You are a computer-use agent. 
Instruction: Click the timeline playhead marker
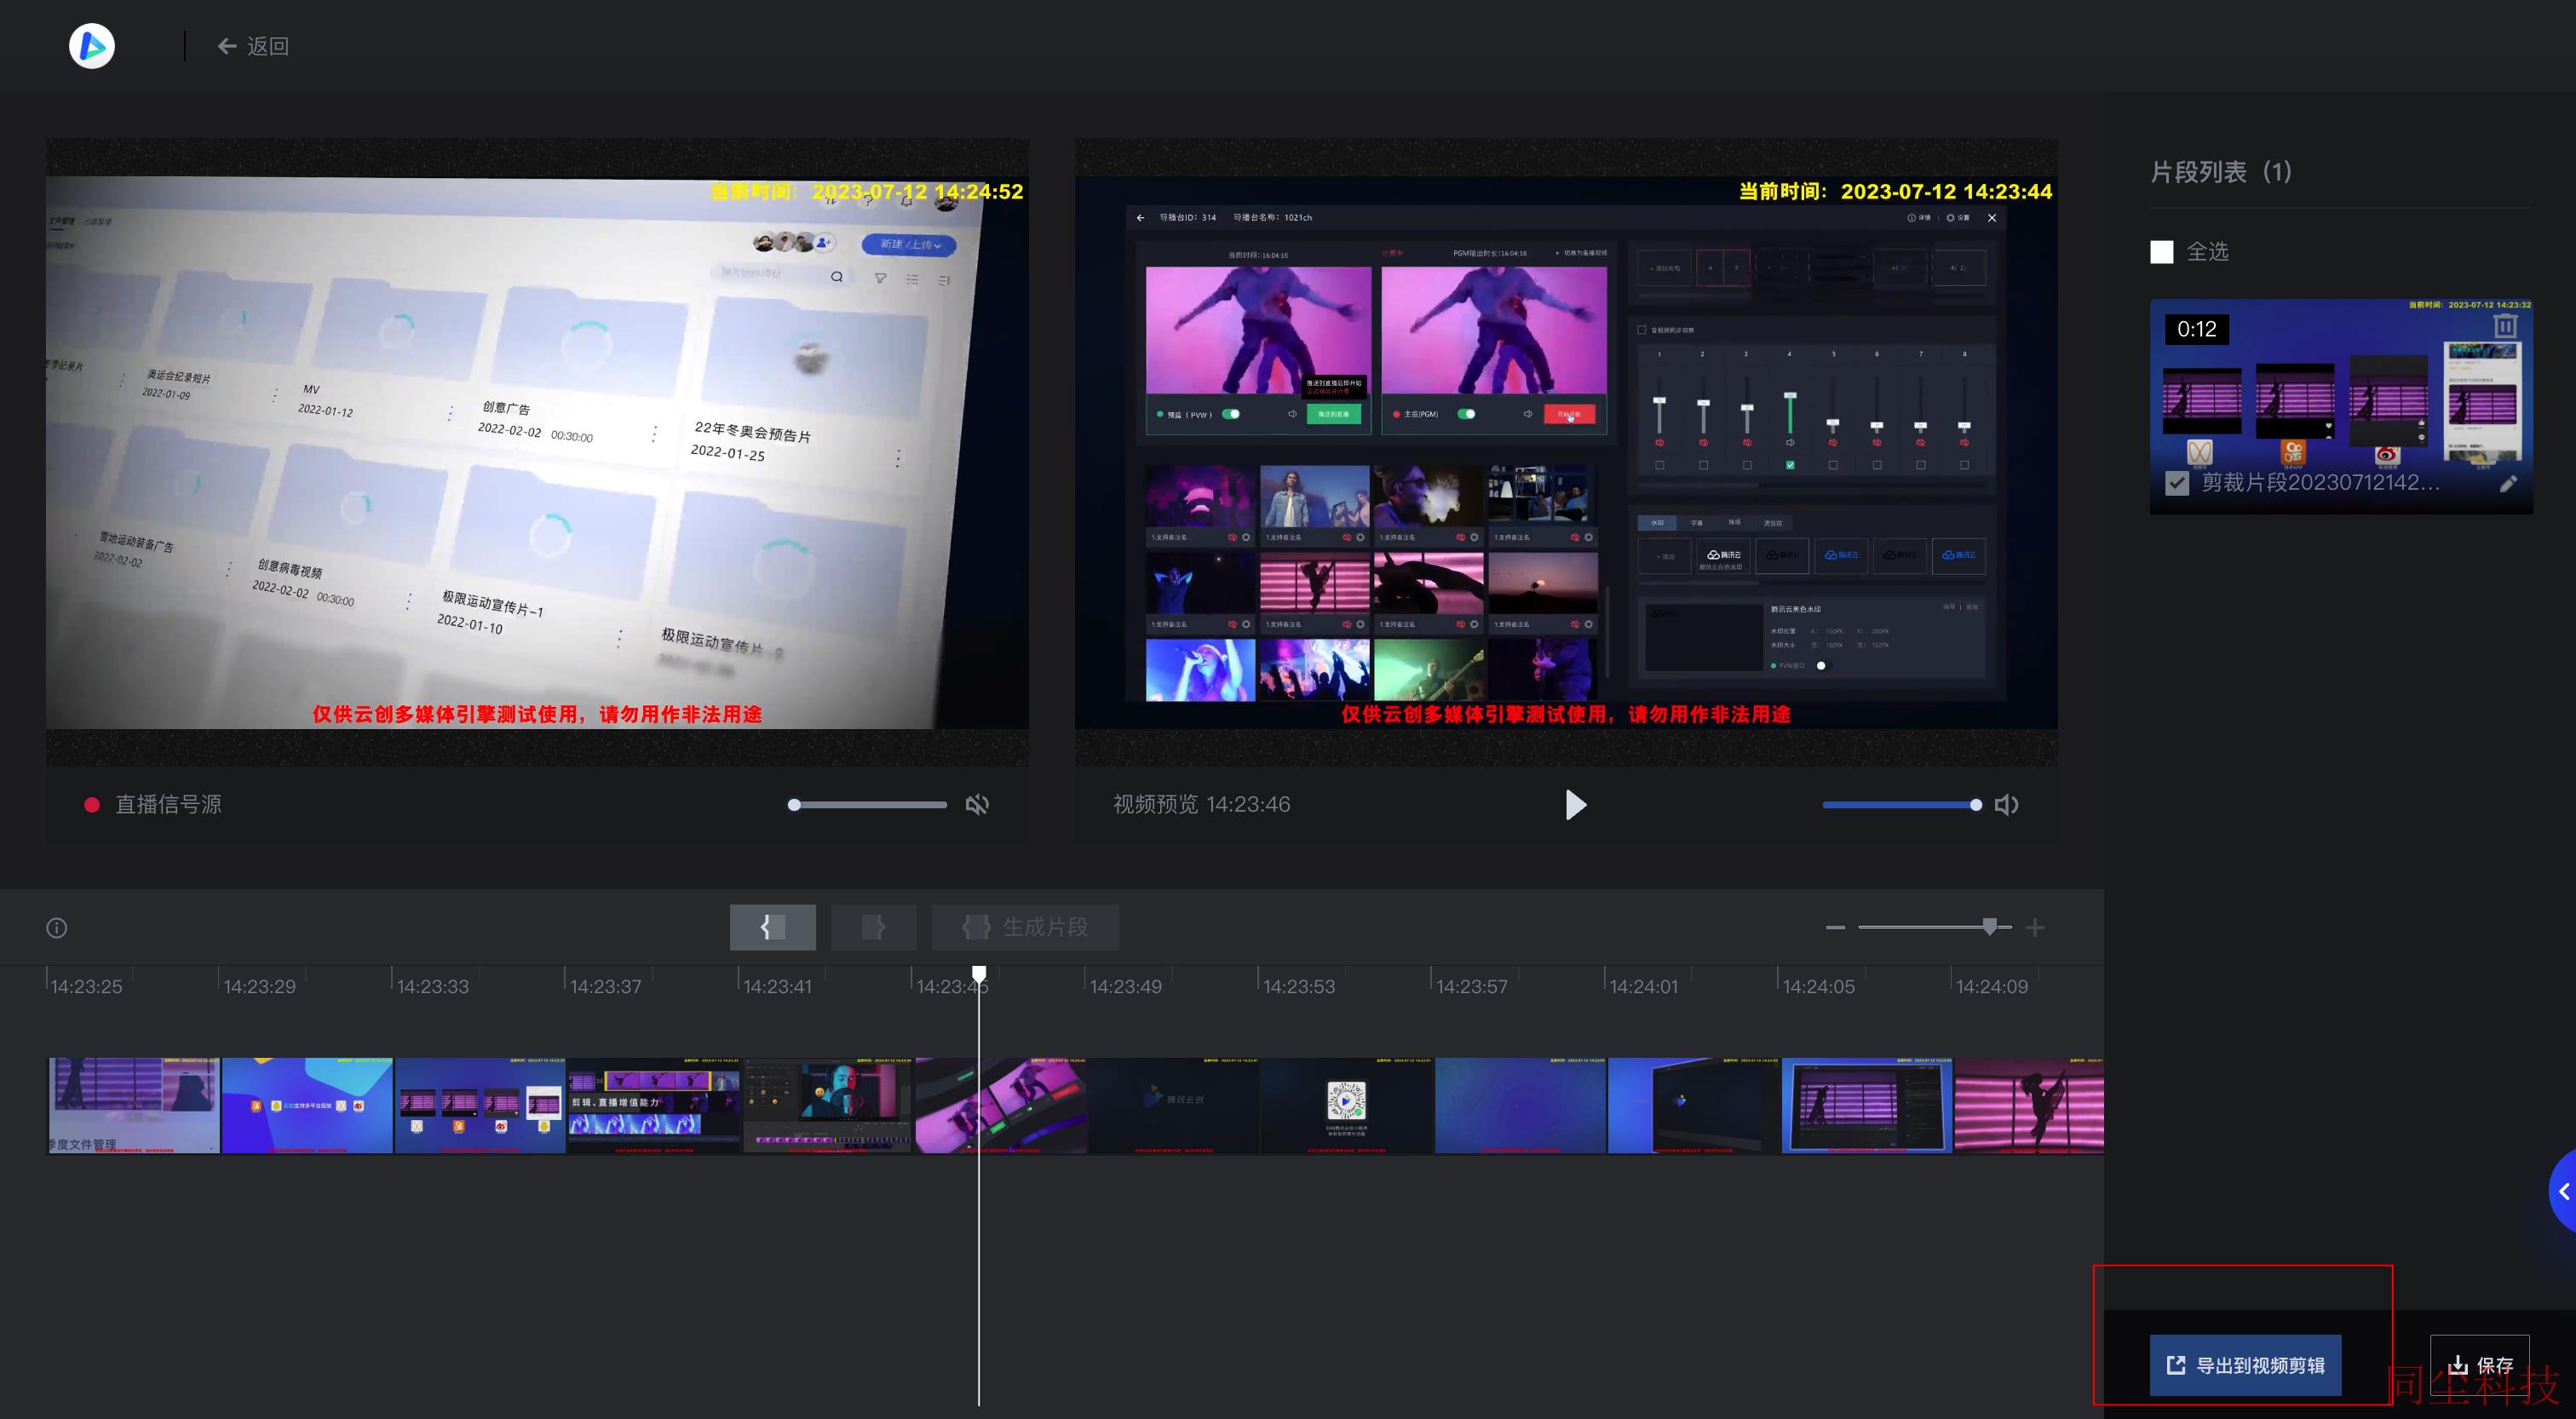click(979, 974)
